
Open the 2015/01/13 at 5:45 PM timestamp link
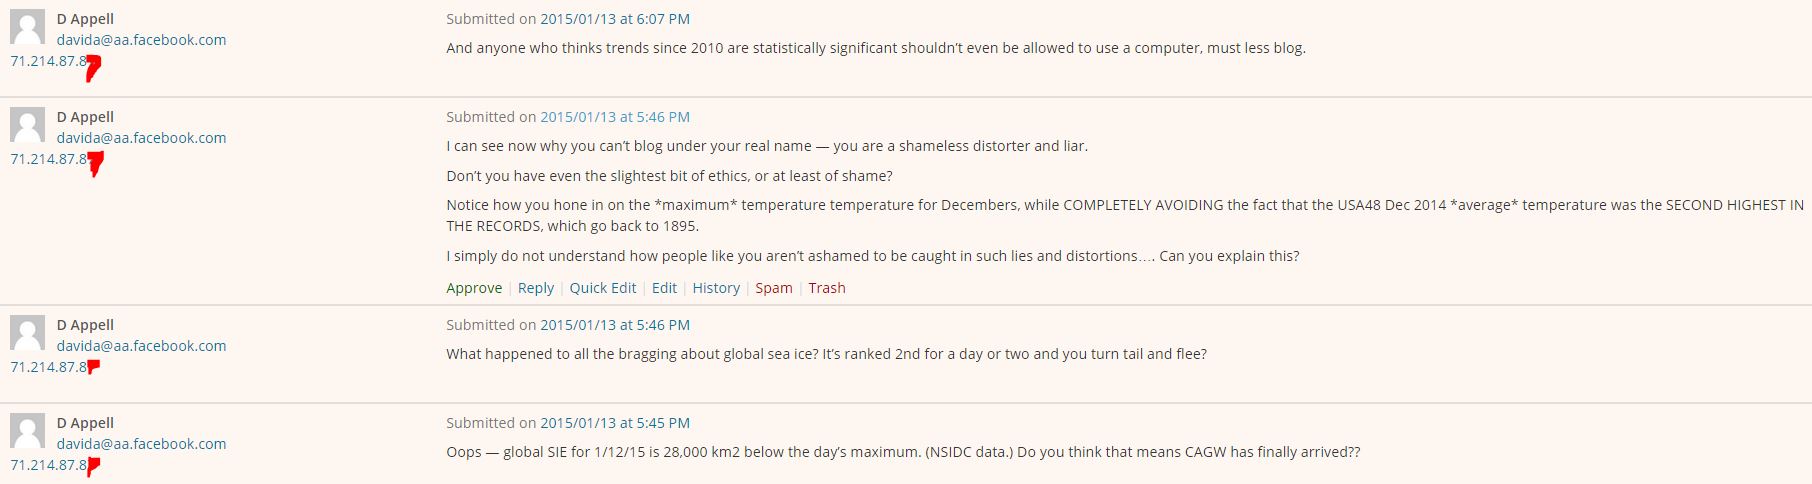[x=615, y=423]
